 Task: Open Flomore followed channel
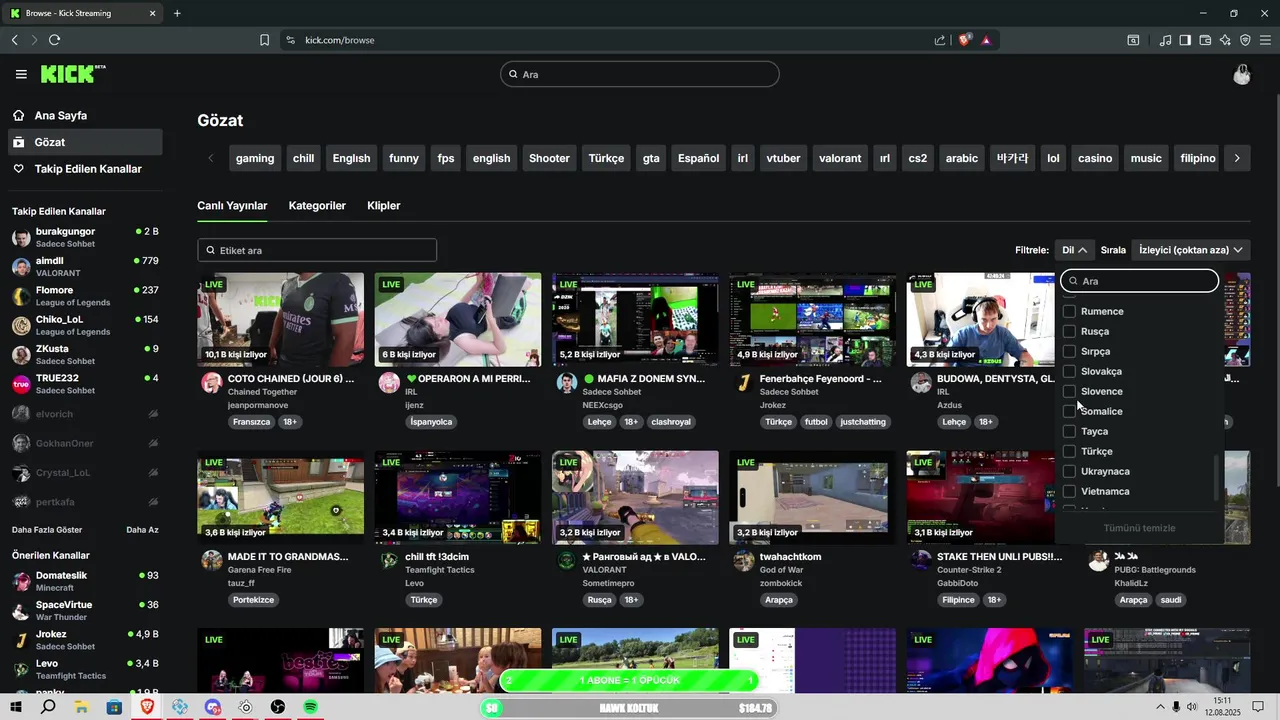(84, 296)
